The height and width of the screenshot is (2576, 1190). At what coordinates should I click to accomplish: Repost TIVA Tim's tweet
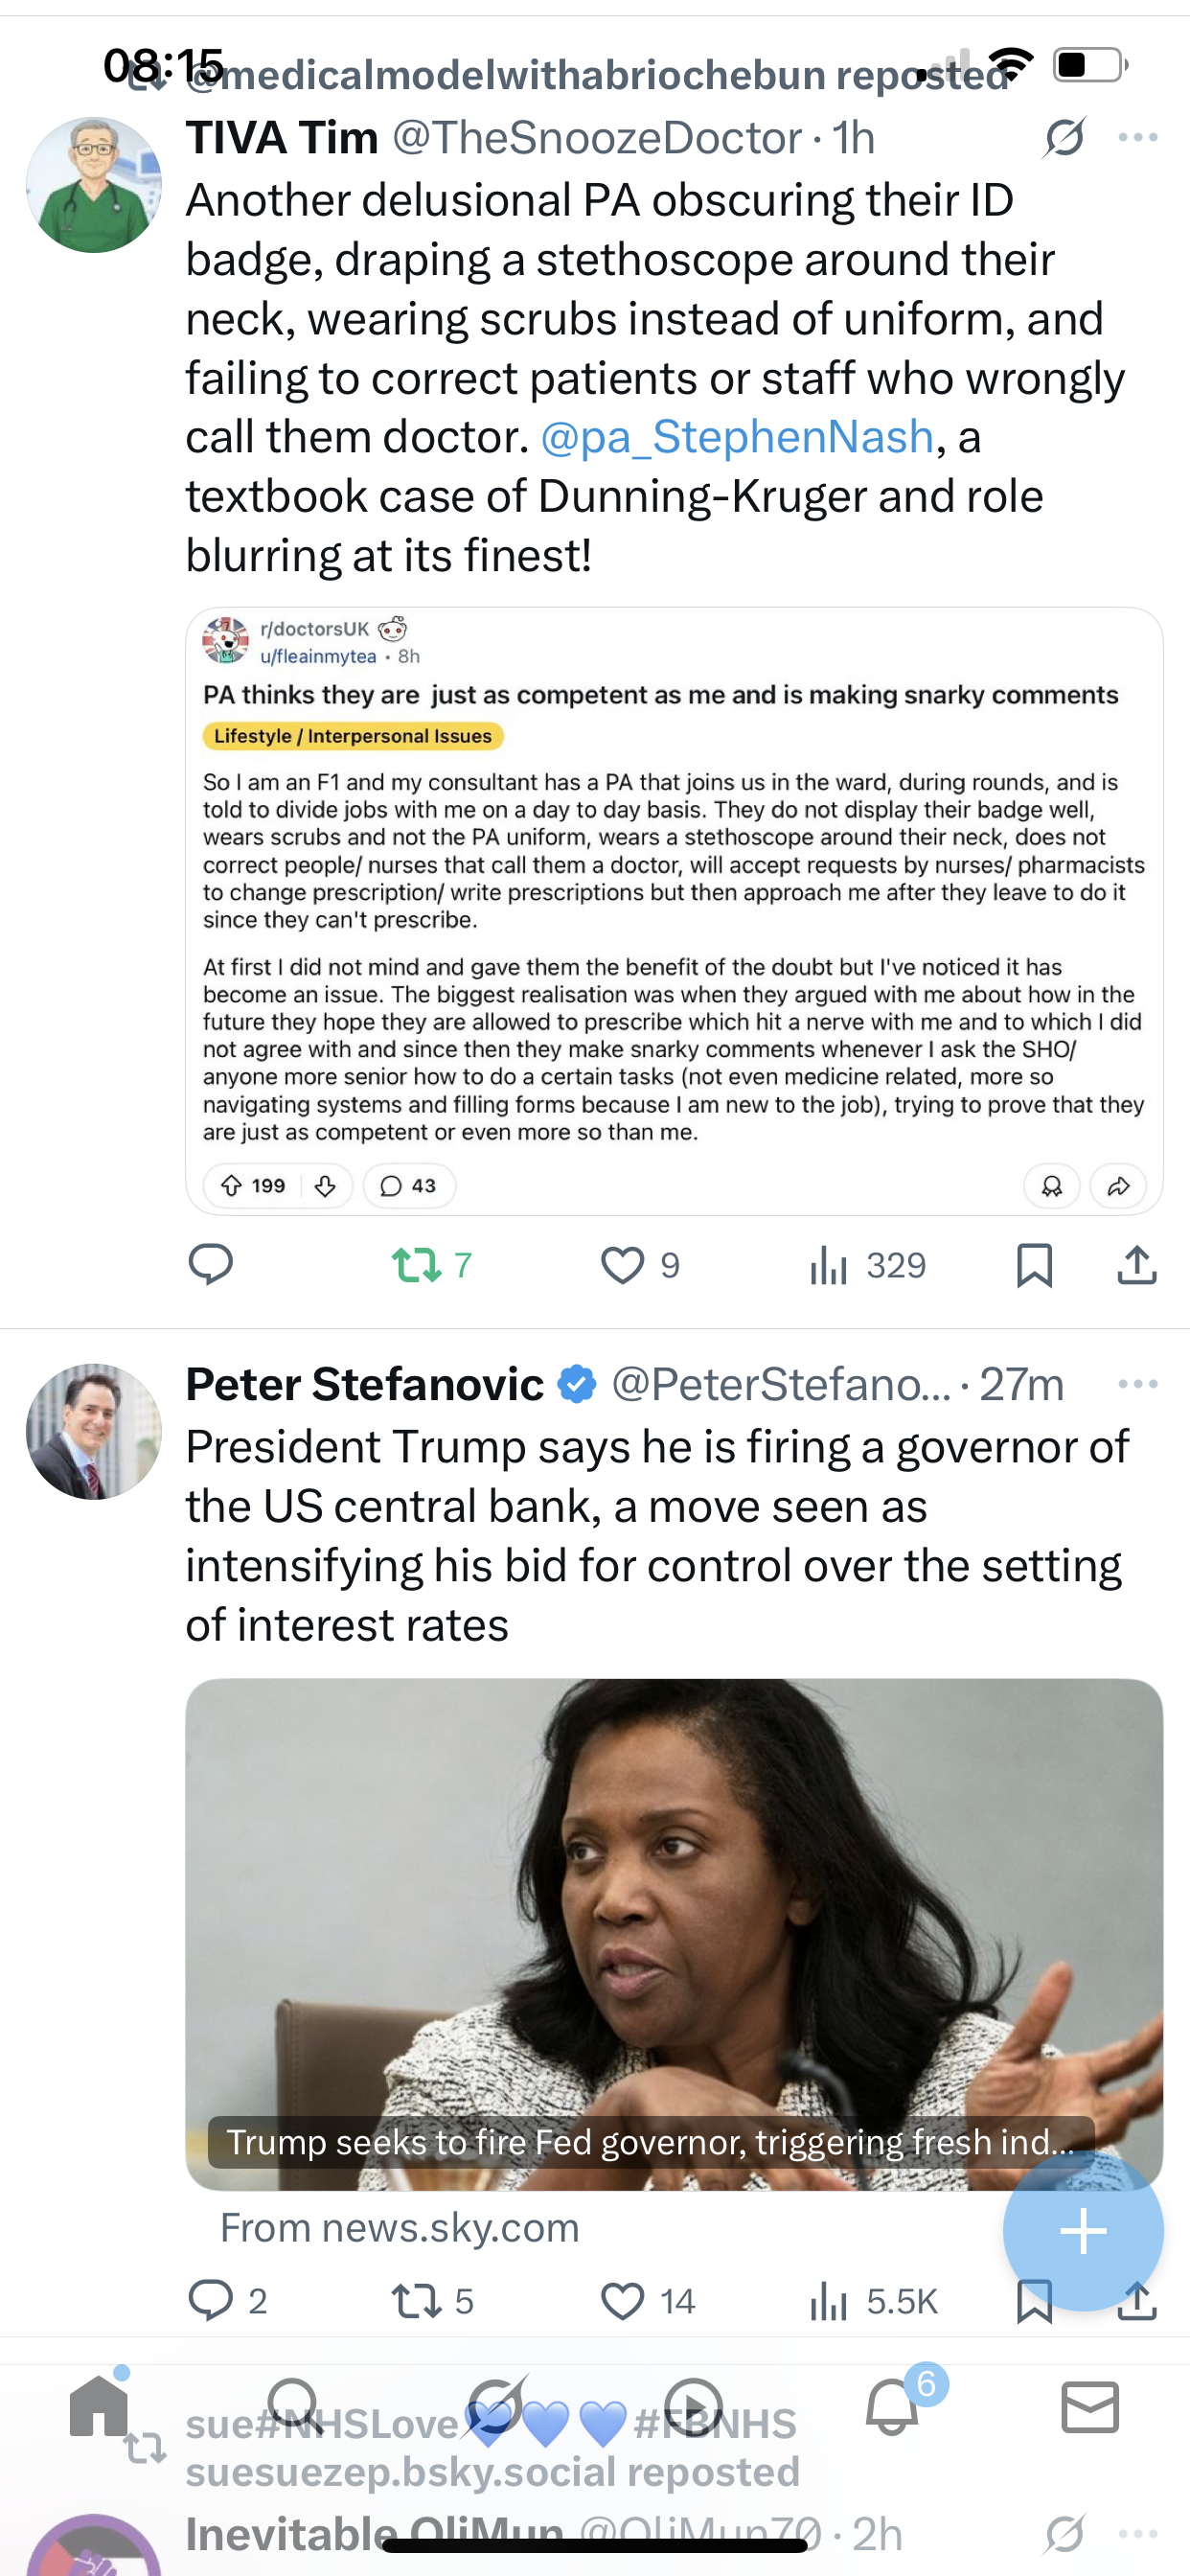click(417, 1265)
